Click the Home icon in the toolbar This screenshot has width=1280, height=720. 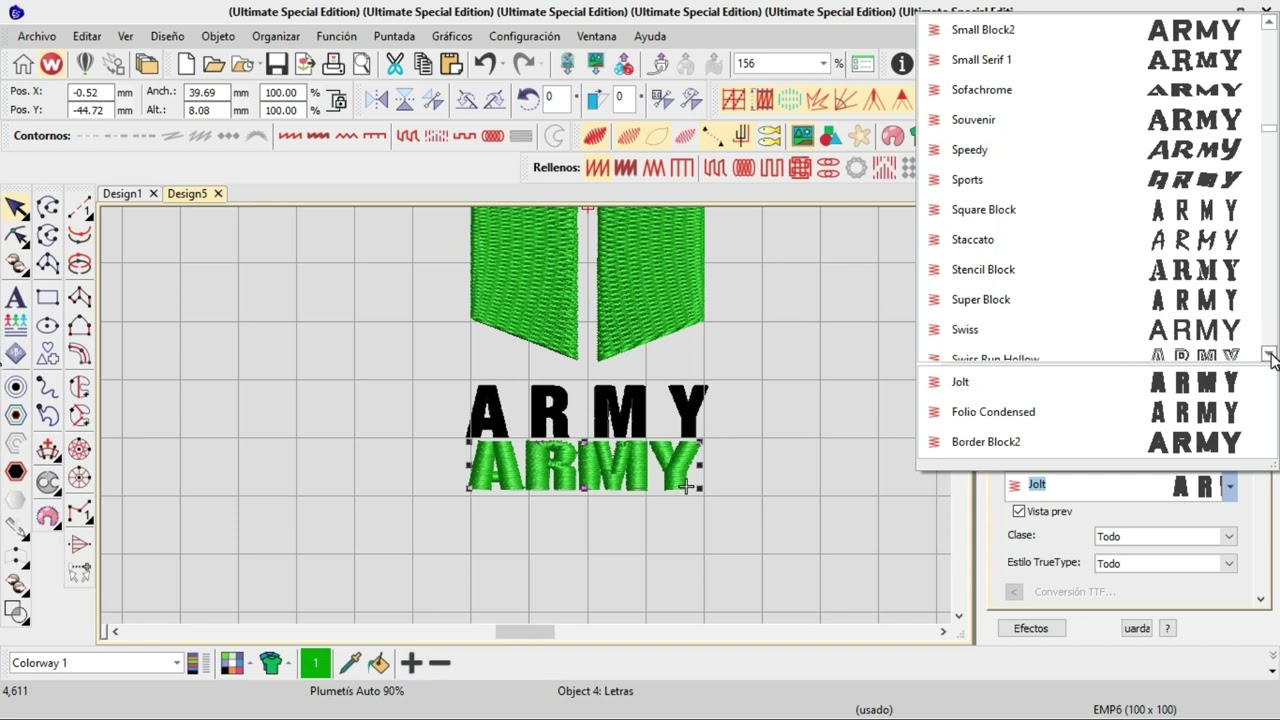23,65
